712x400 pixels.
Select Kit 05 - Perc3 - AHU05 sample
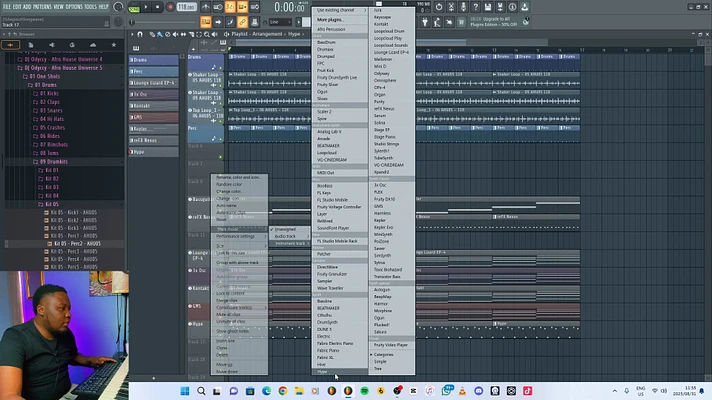point(73,251)
